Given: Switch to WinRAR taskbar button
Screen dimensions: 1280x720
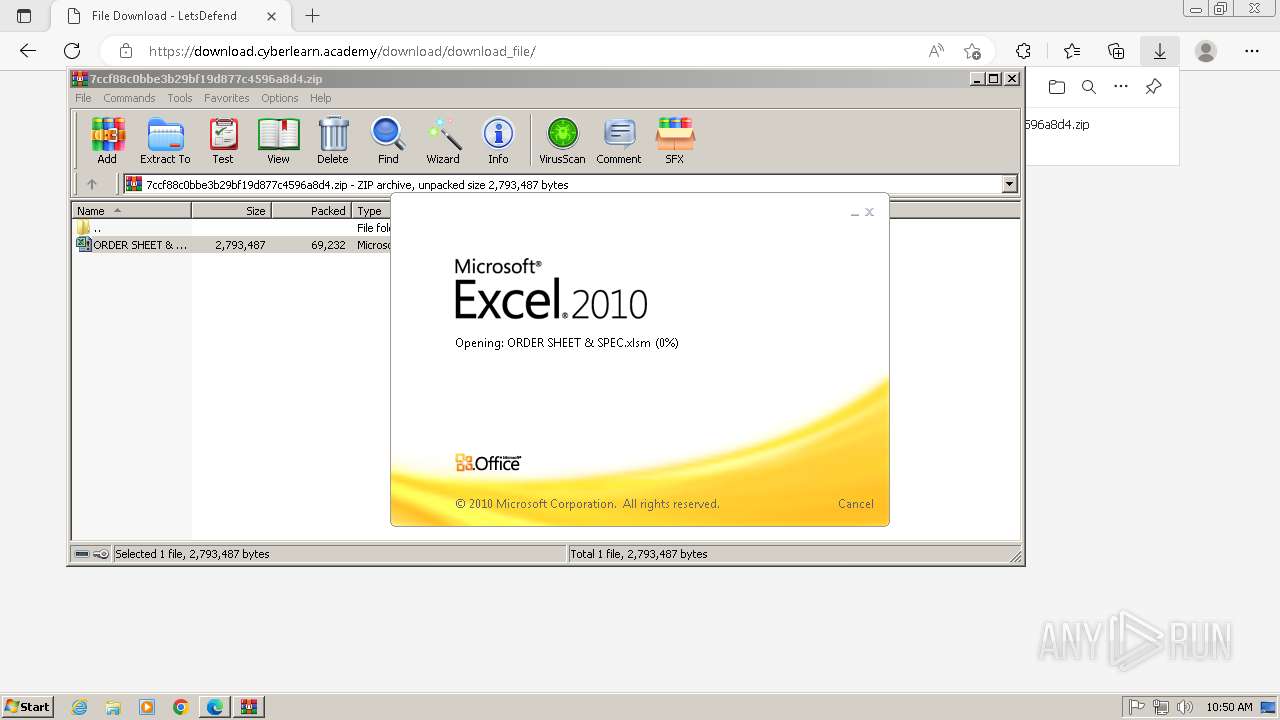Looking at the screenshot, I should coord(249,707).
